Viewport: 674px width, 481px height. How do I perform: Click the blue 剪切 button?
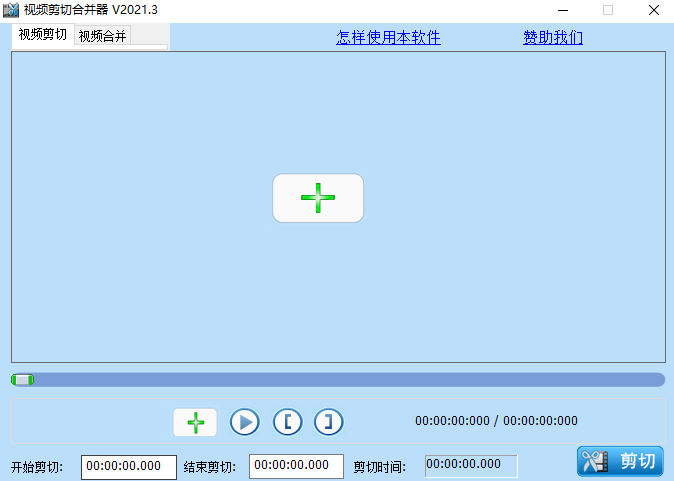pyautogui.click(x=620, y=461)
